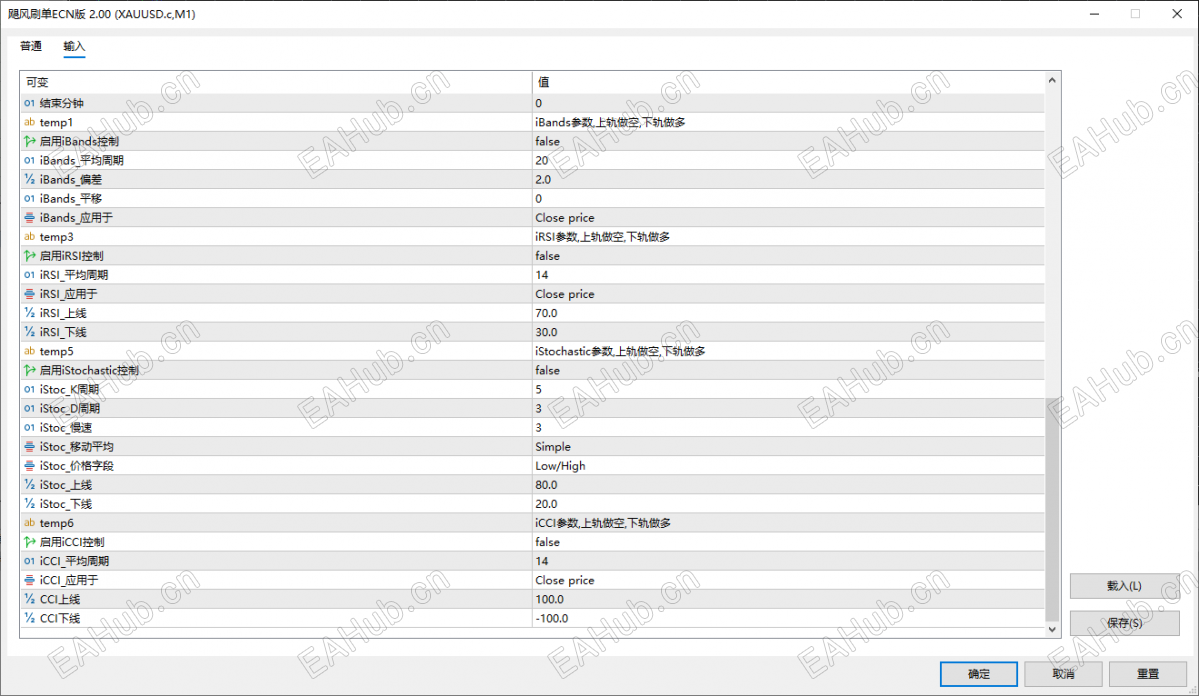Click the double icon beside iStoc_上线

29,485
